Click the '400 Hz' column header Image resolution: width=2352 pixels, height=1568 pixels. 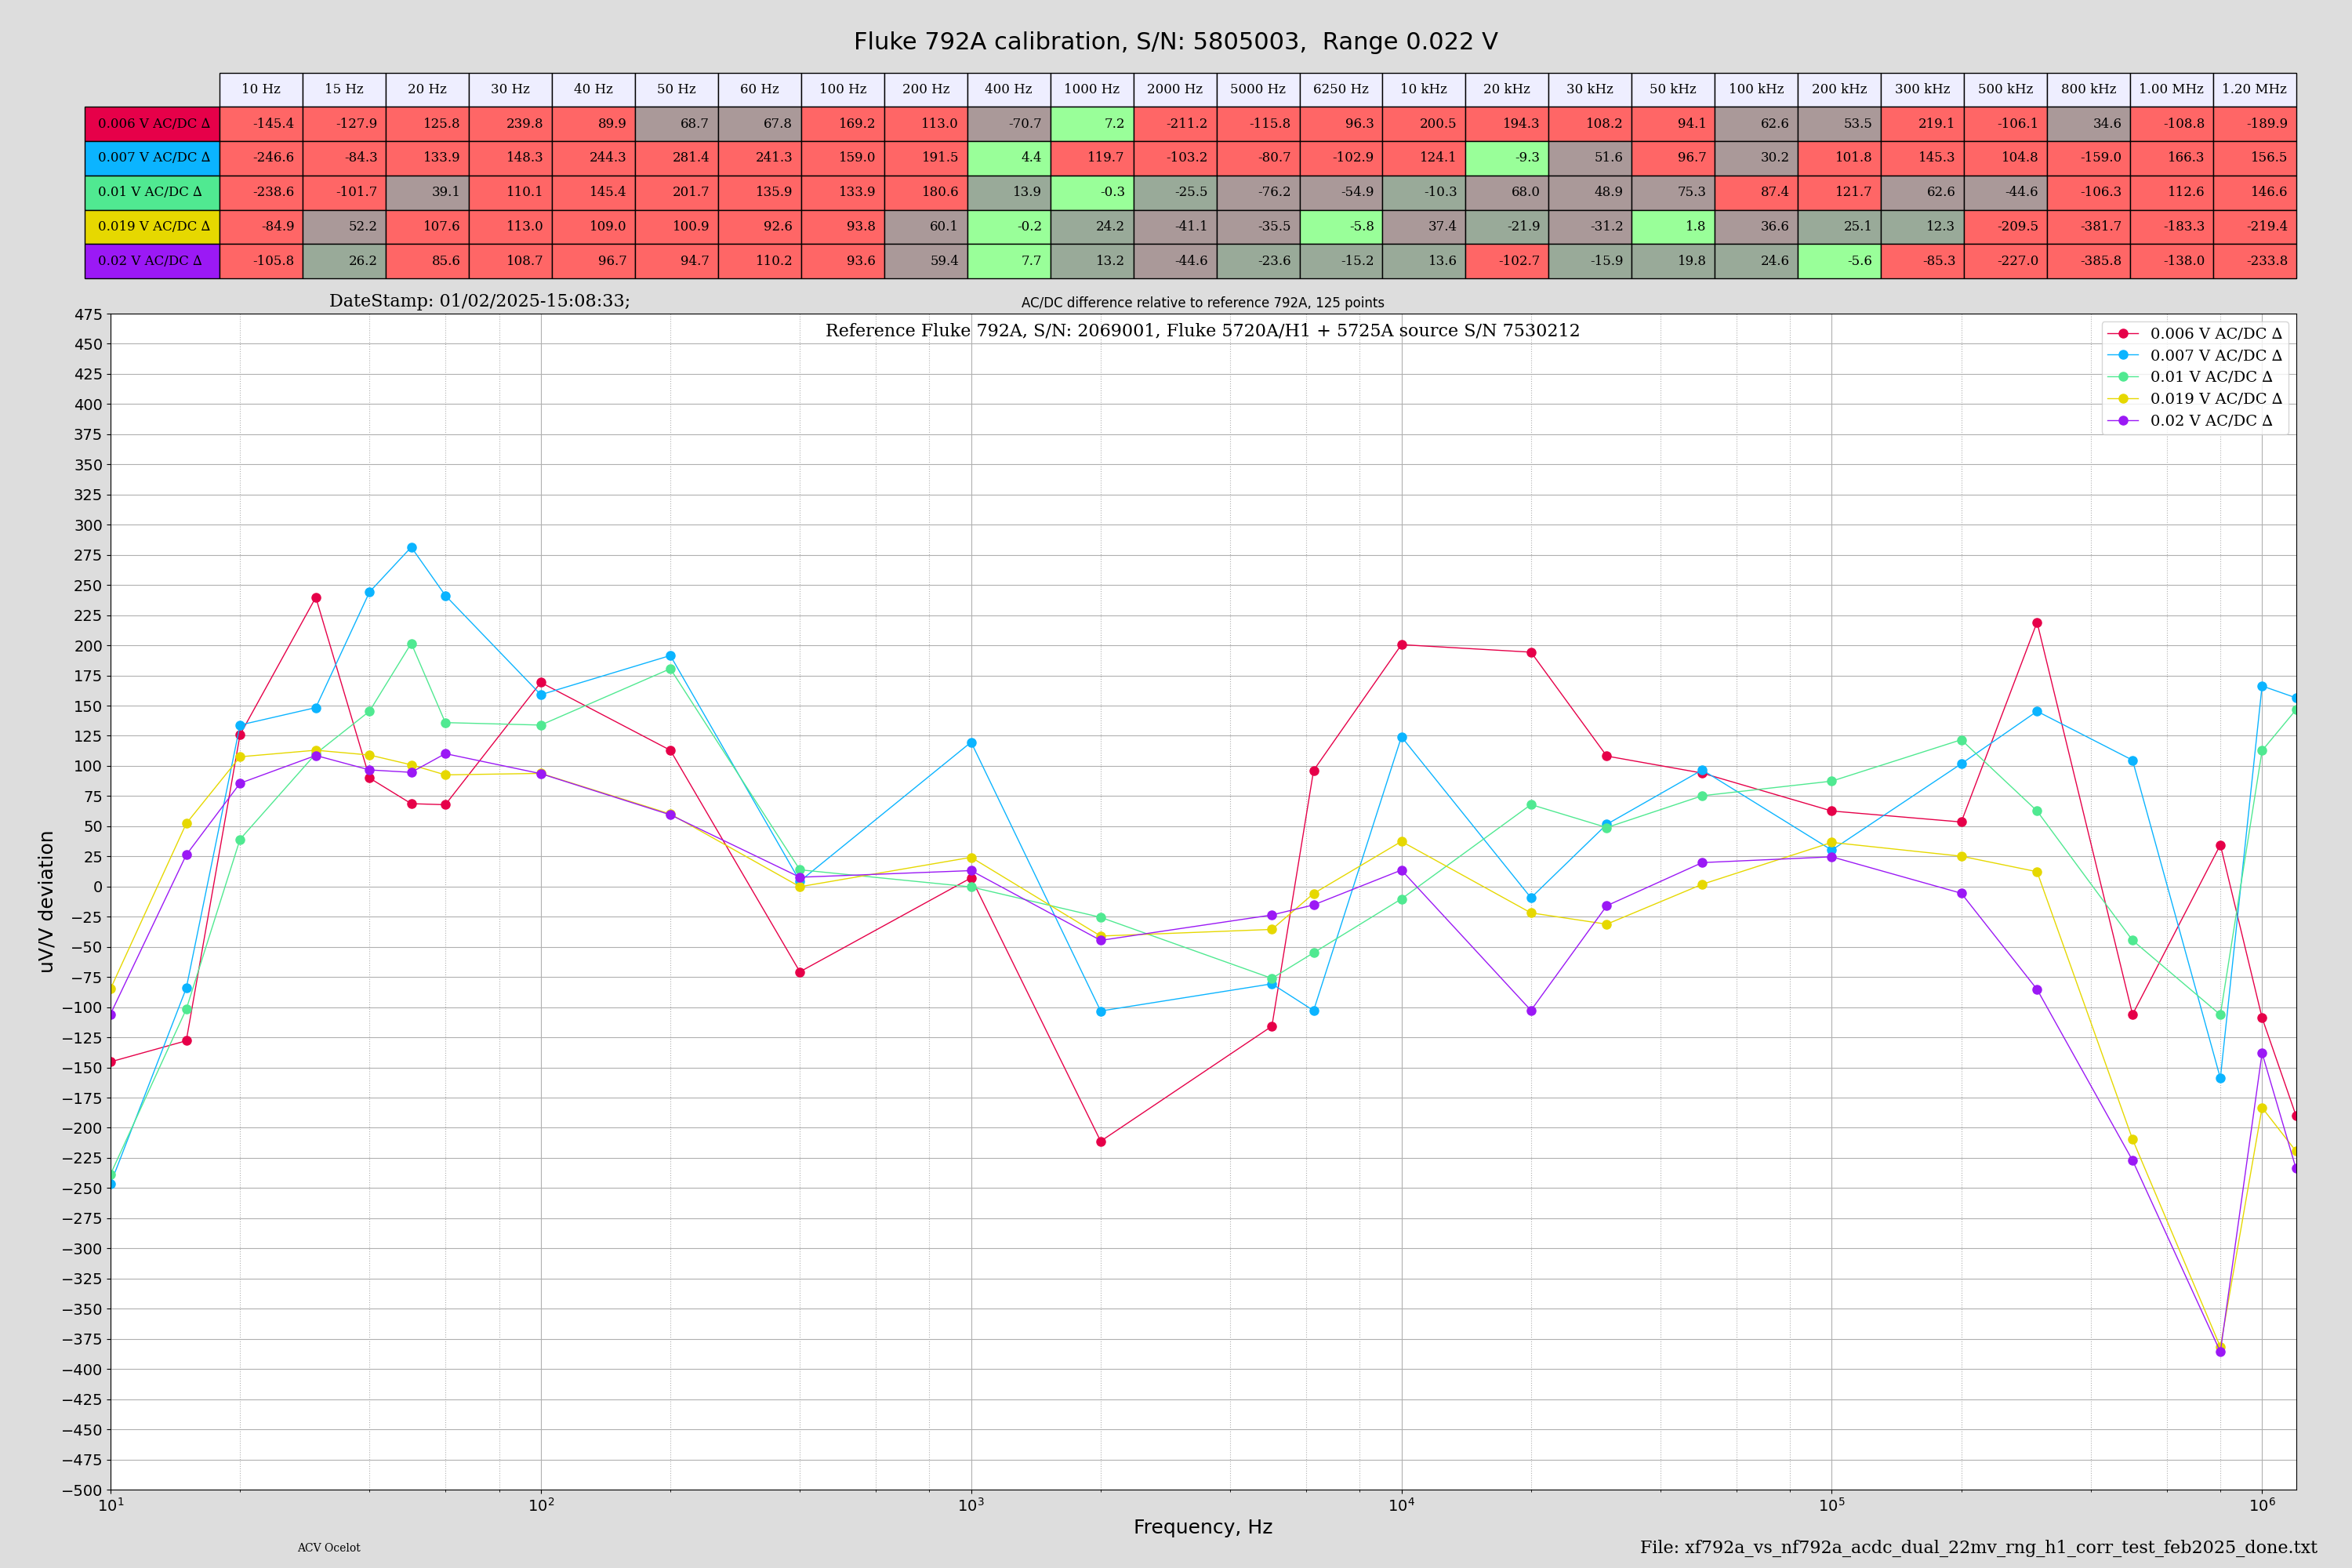click(1009, 90)
